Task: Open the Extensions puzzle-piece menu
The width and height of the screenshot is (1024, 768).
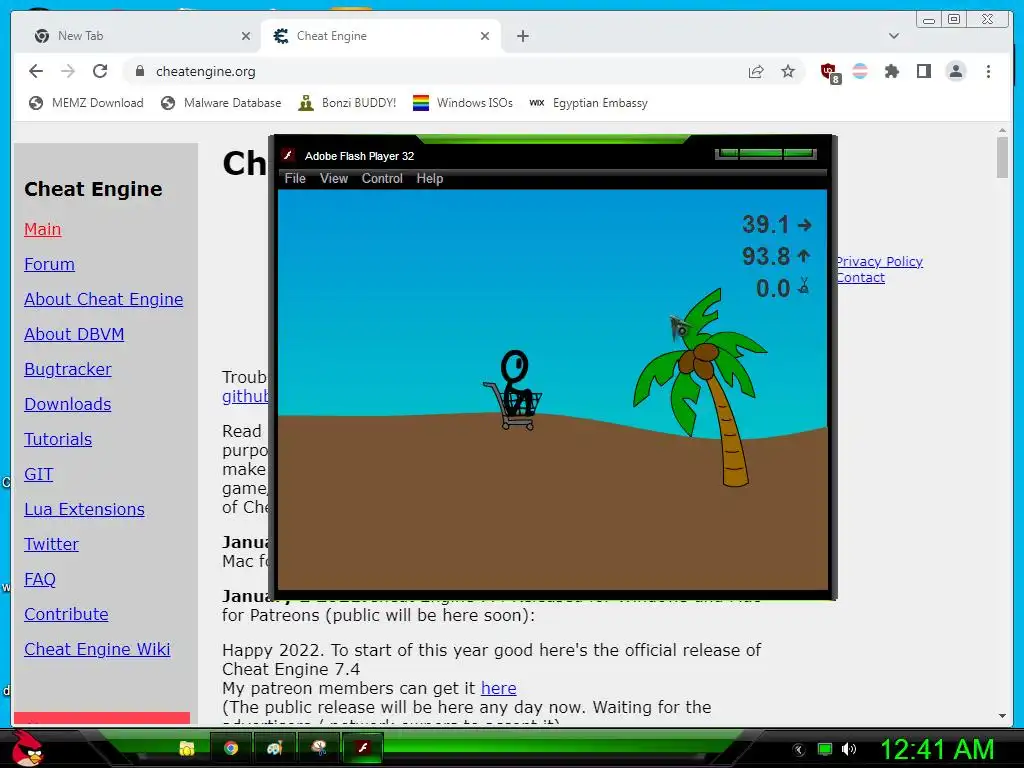Action: pos(891,71)
